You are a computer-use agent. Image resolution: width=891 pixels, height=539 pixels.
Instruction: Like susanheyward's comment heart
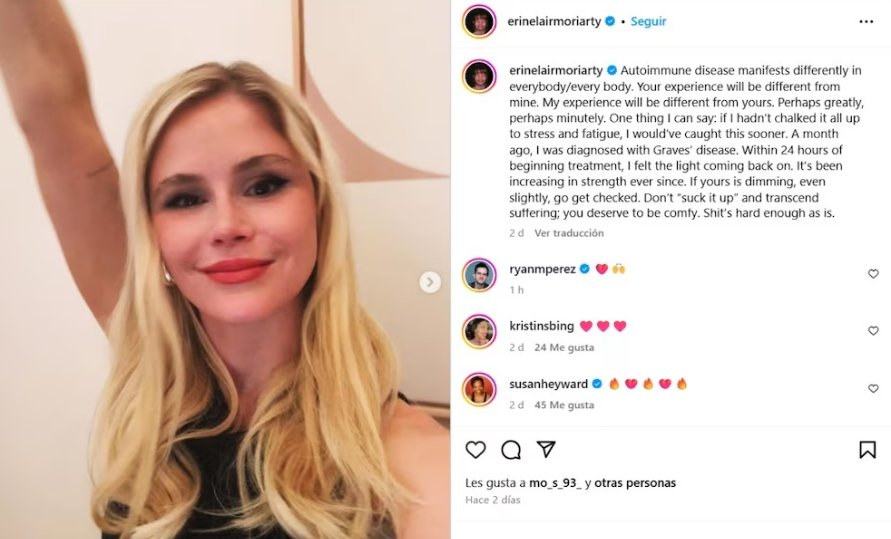pos(873,388)
